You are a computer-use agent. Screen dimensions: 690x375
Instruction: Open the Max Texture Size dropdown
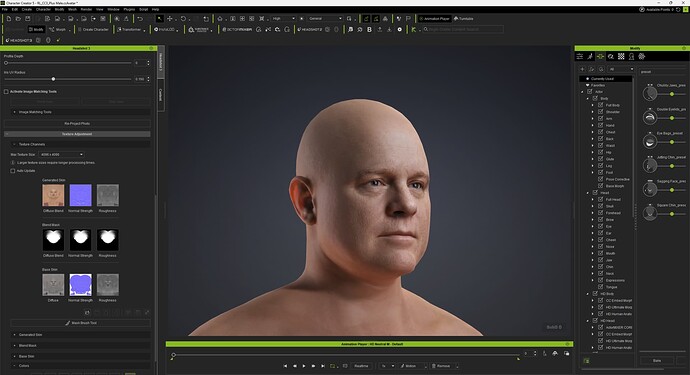tap(62, 154)
